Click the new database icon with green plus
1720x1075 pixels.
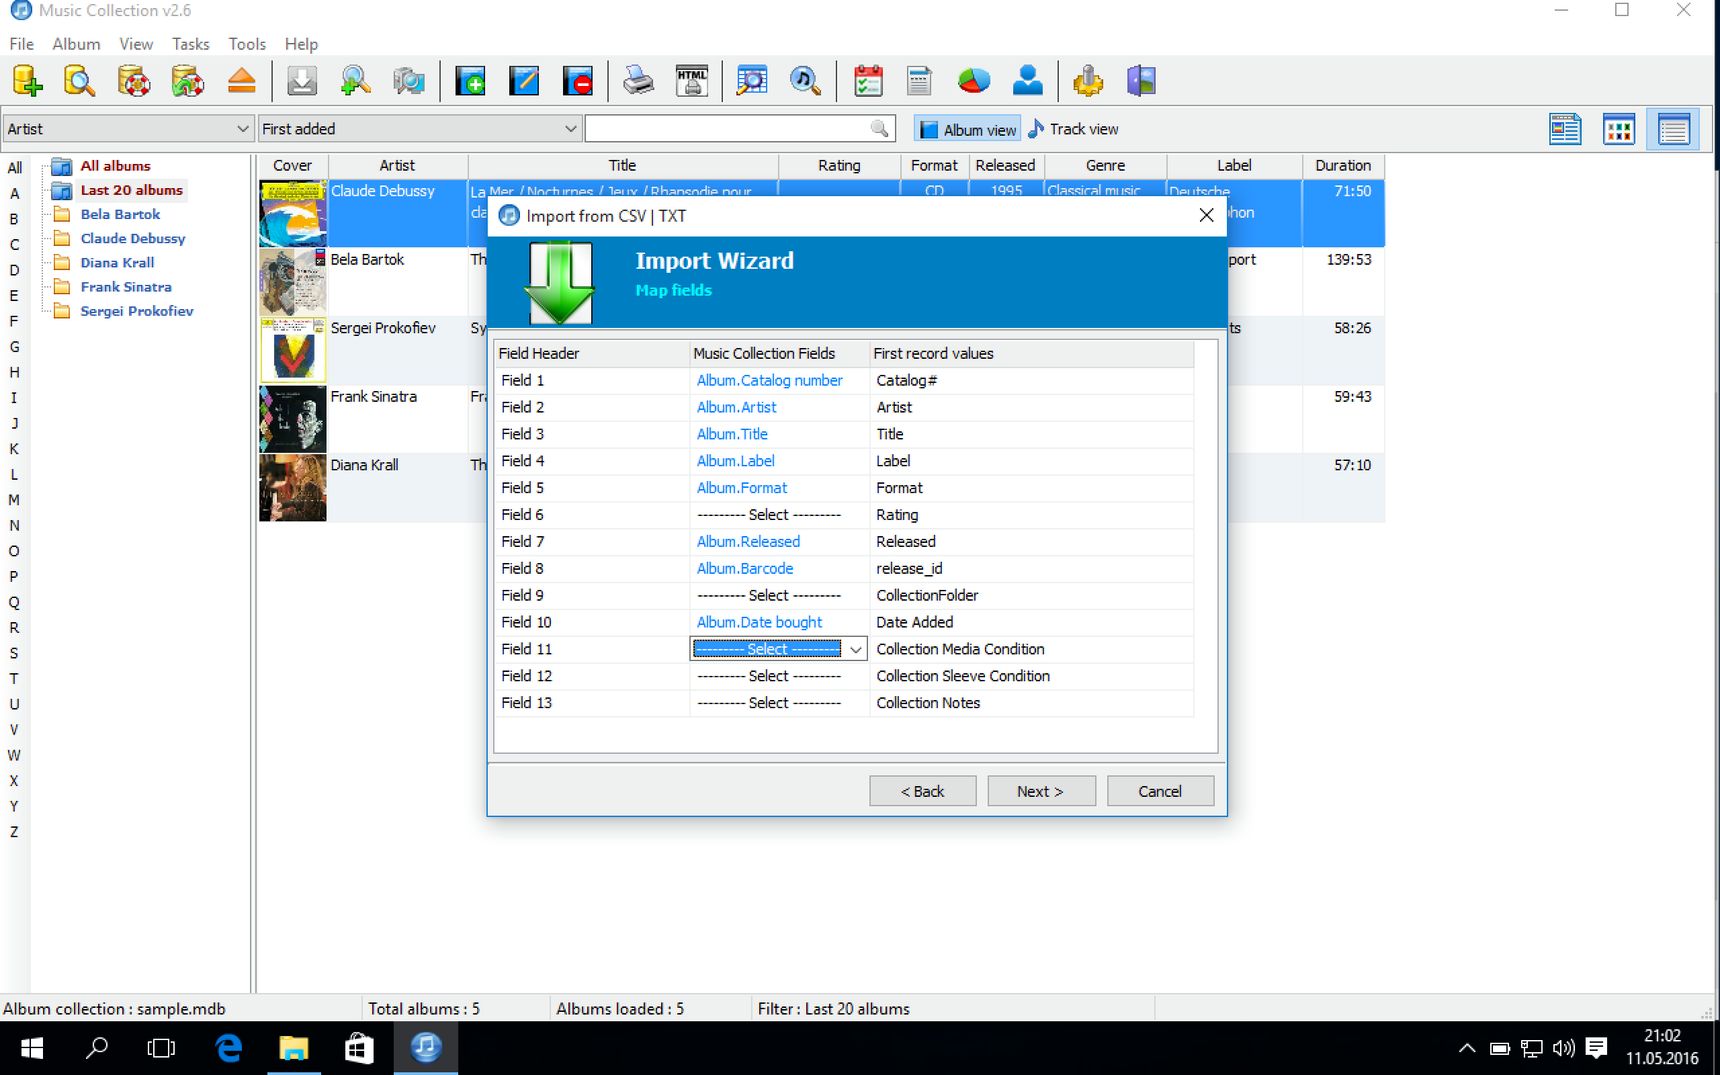(x=27, y=81)
